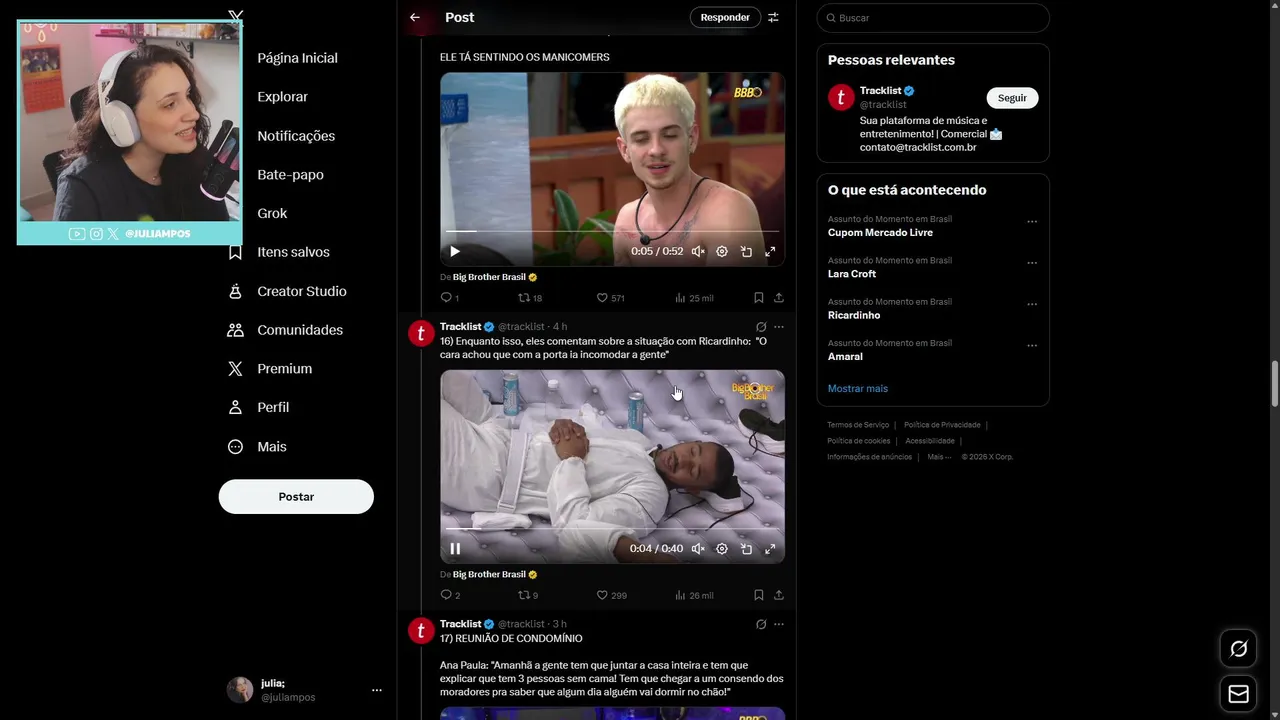Bookmark the post with 571 likes

(759, 298)
